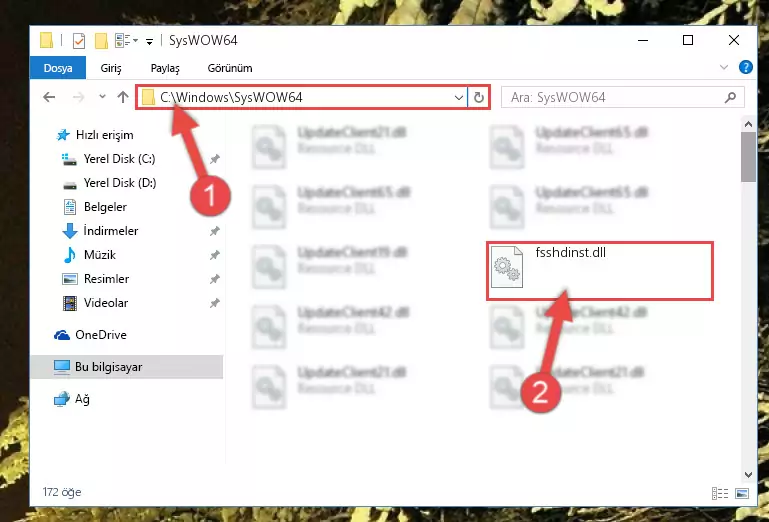Switch to the Görünüm ribbon tab
769x522 pixels.
(230, 68)
